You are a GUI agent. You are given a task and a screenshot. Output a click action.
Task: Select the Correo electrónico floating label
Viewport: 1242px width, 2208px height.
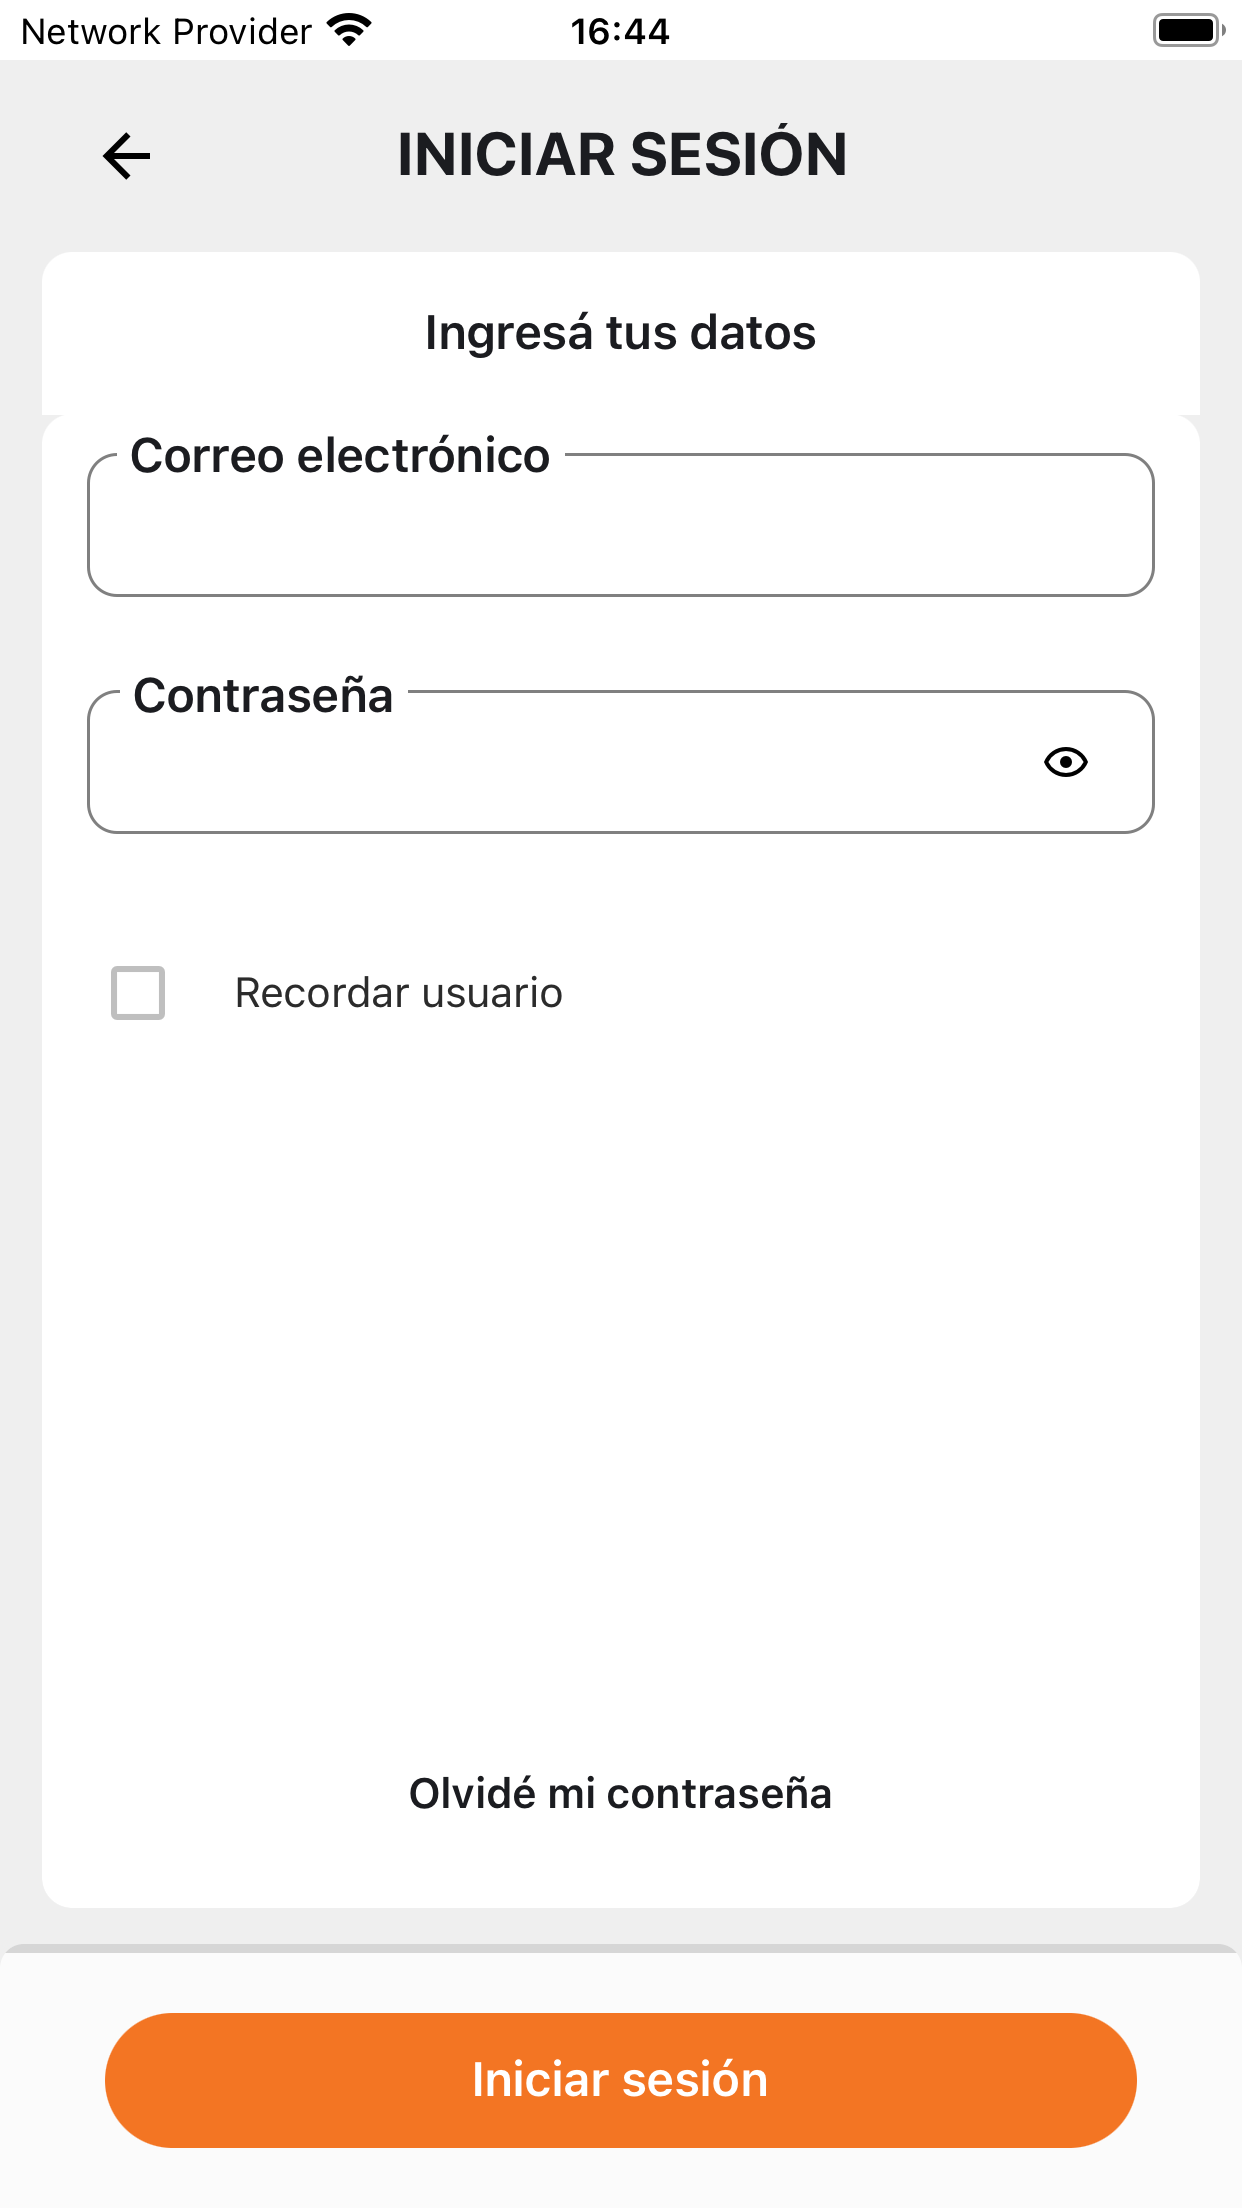(x=340, y=456)
